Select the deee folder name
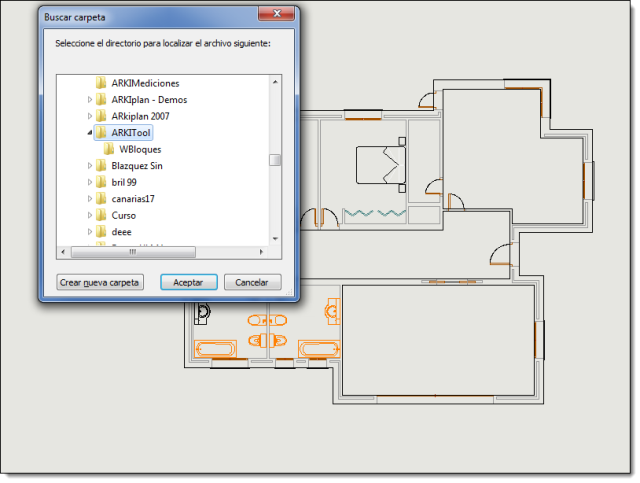This screenshot has width=640, height=483. (x=121, y=232)
